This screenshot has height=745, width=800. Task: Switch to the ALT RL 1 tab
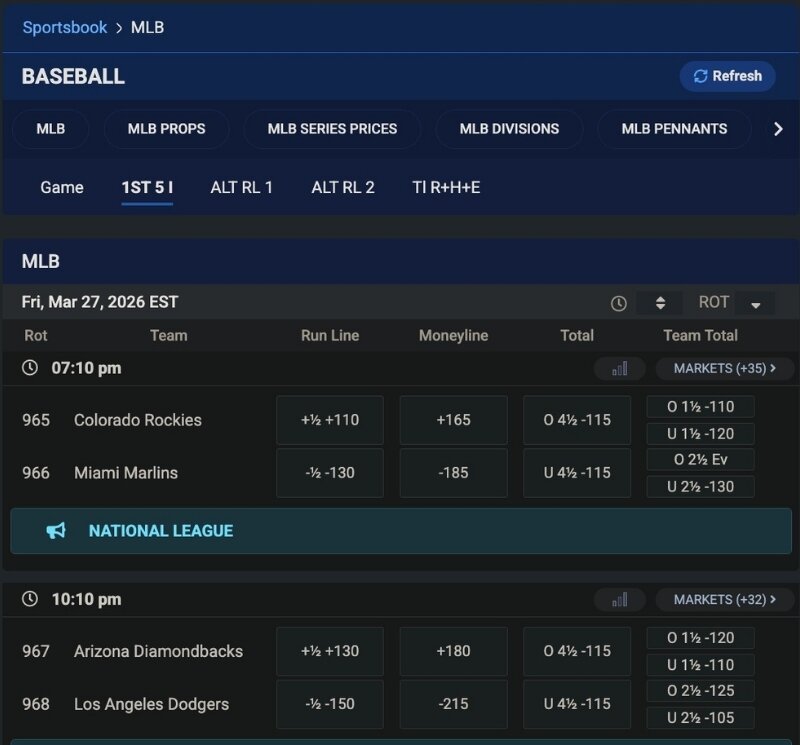[242, 187]
